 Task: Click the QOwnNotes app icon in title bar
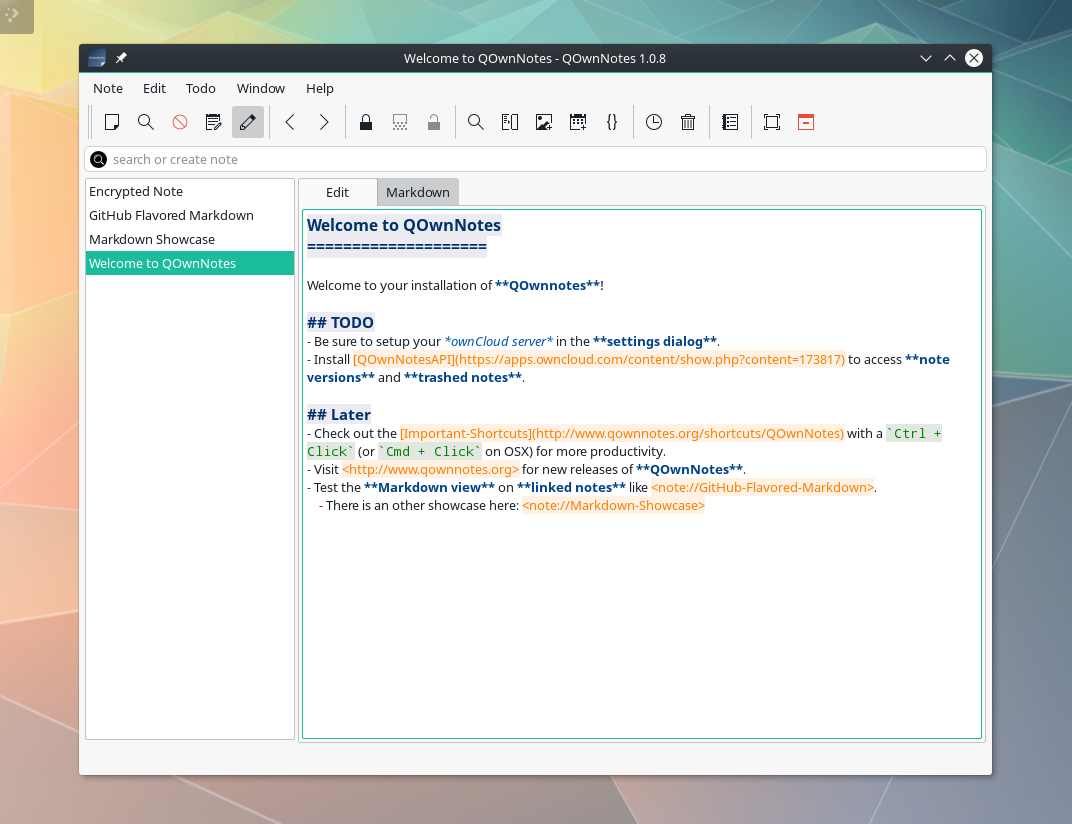[97, 58]
